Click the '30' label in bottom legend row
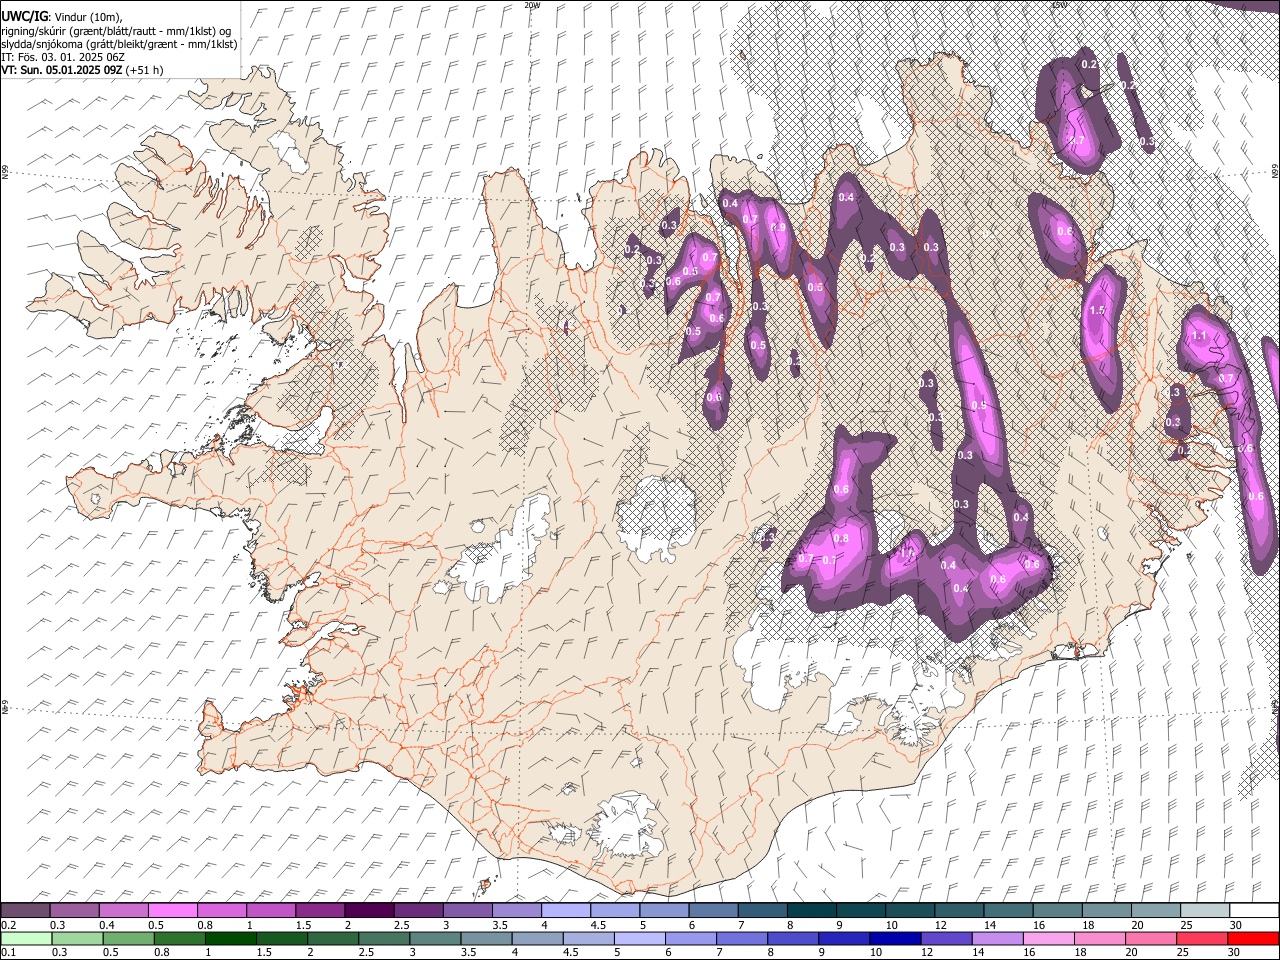This screenshot has height=960, width=1280. (1236, 952)
